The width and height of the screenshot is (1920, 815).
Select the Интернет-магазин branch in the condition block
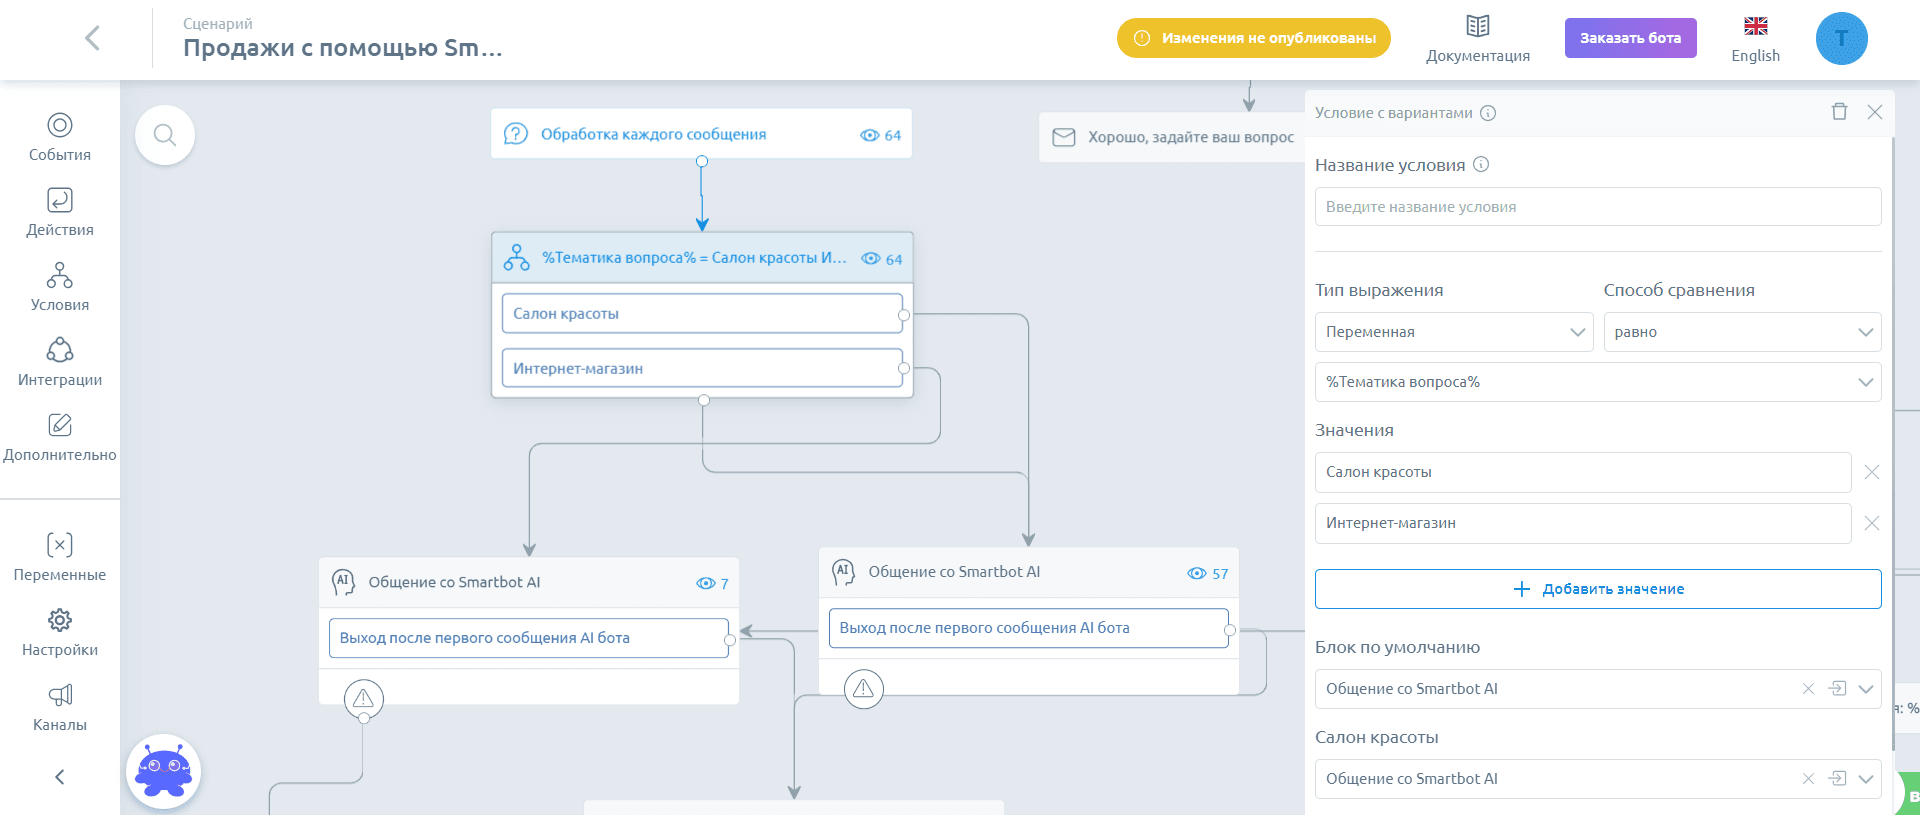[x=702, y=368]
